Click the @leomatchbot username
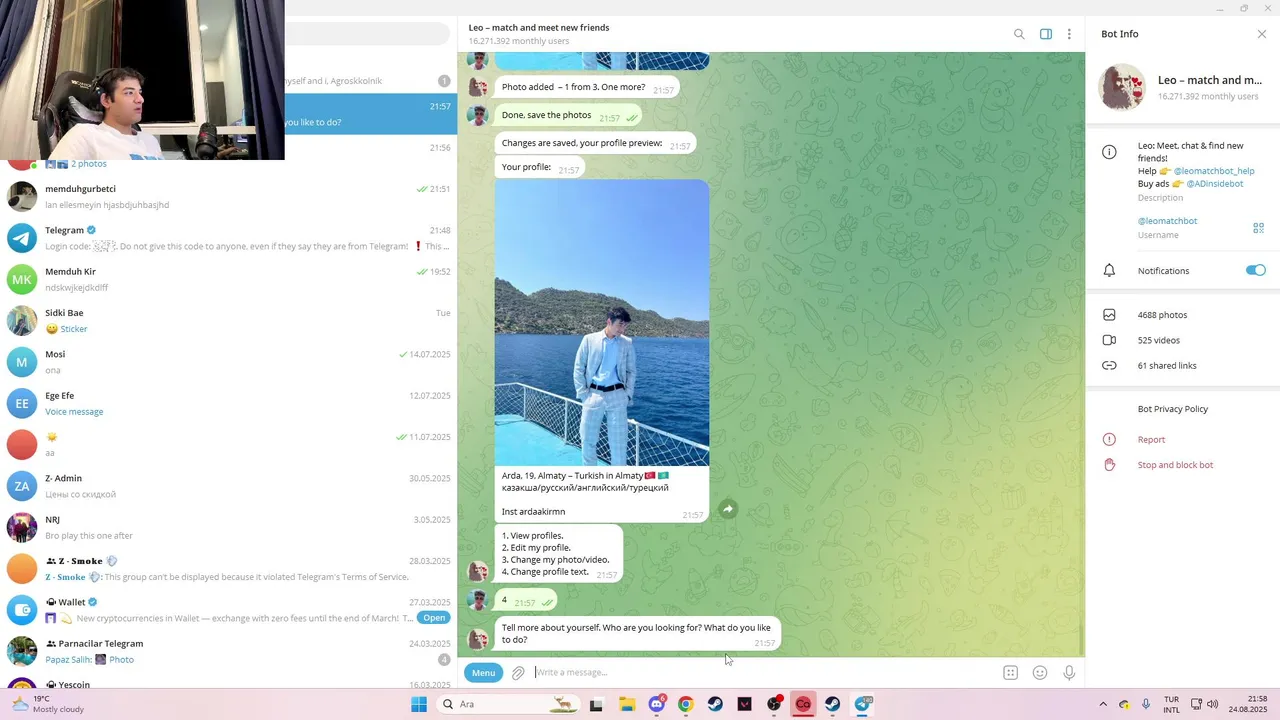 (1167, 221)
